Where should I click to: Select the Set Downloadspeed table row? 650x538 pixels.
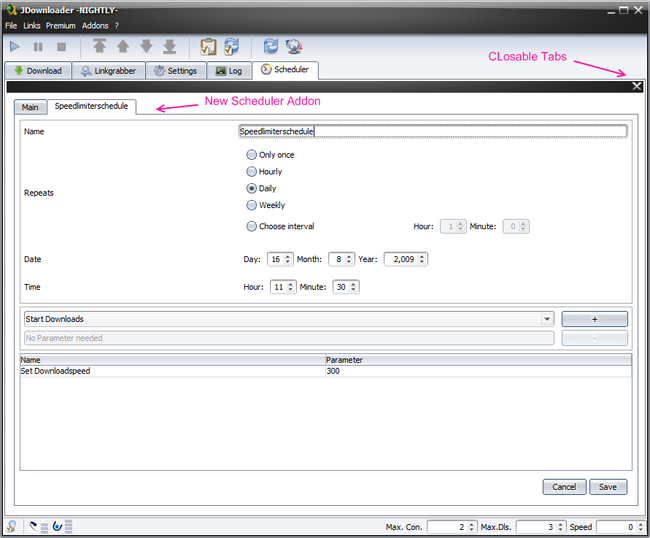pos(326,371)
